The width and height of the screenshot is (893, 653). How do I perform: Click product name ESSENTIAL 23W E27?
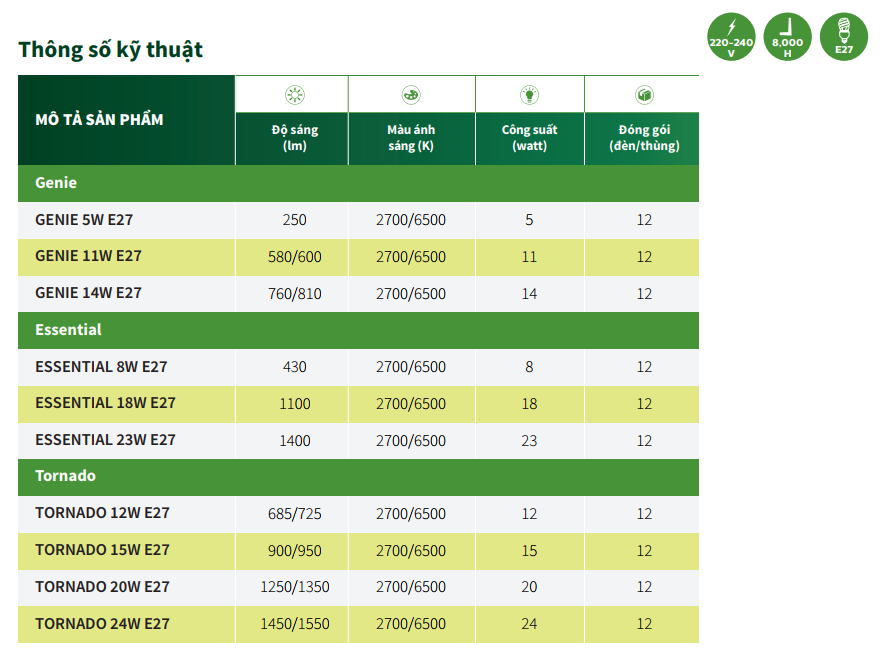coord(105,440)
